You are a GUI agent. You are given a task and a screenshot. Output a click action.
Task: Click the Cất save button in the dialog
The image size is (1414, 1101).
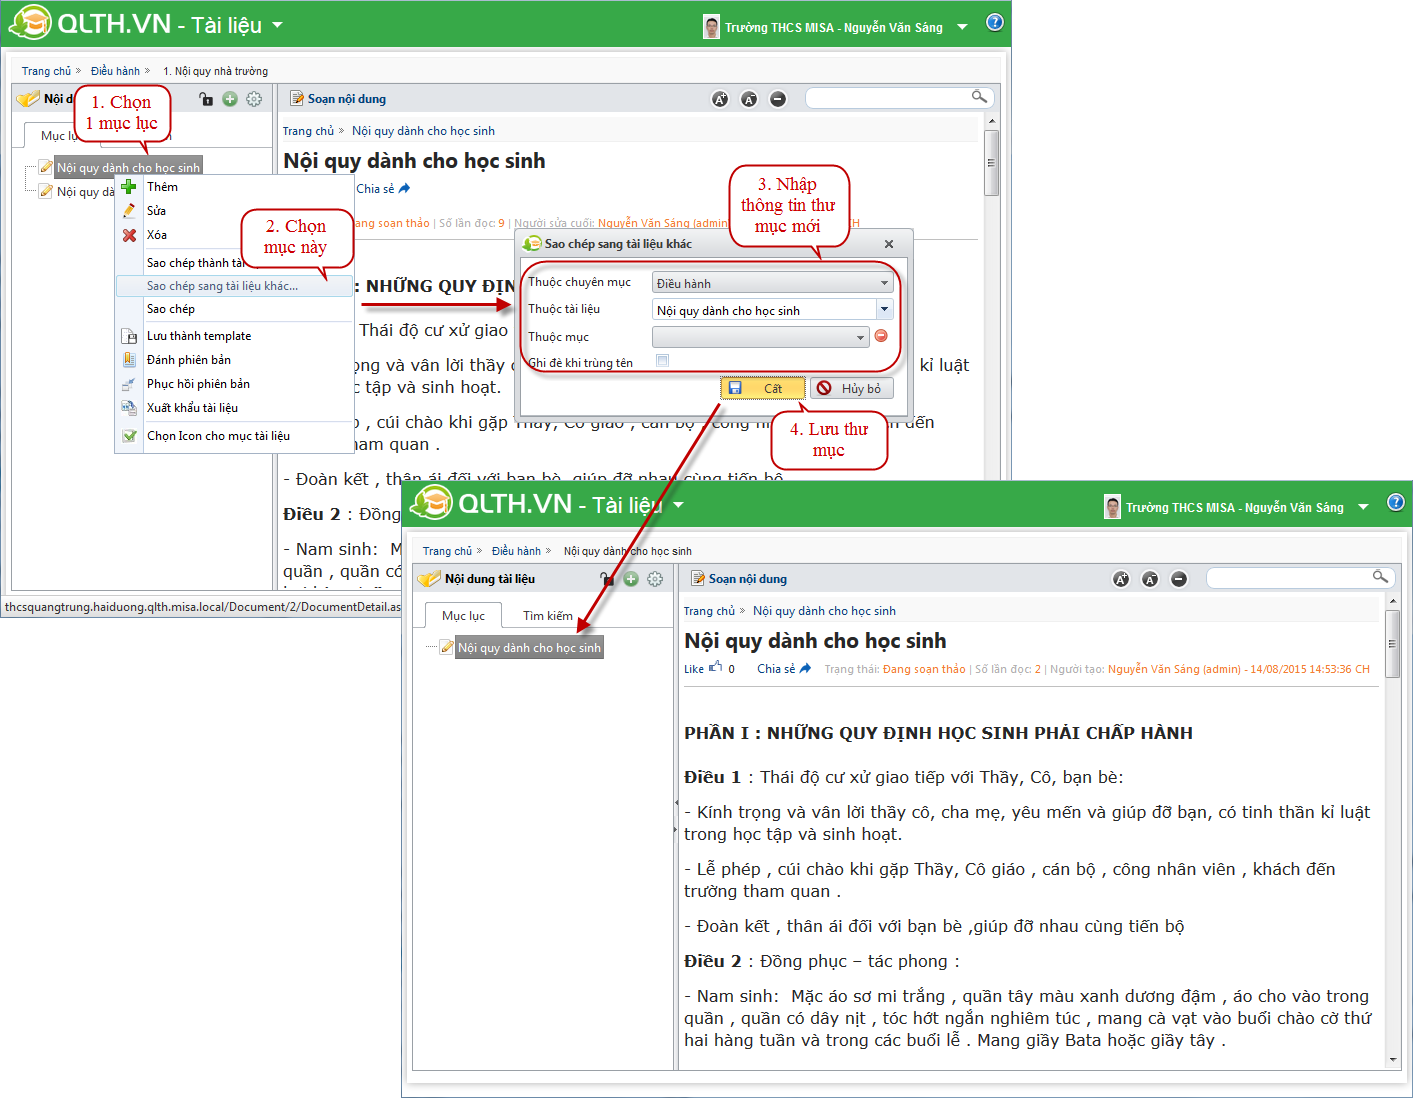pyautogui.click(x=763, y=388)
